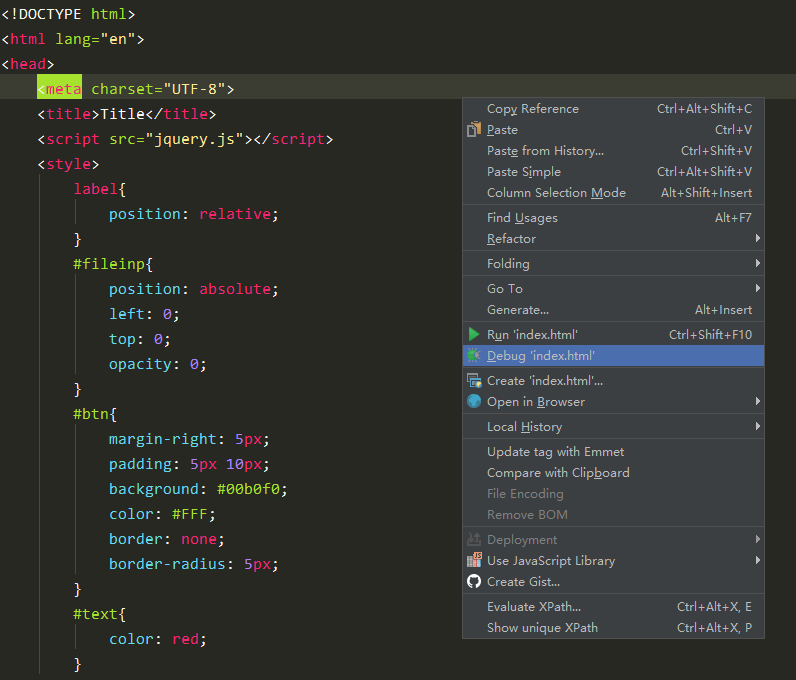
Task: Click the disabled File Encoding entry
Action: pyautogui.click(x=613, y=494)
